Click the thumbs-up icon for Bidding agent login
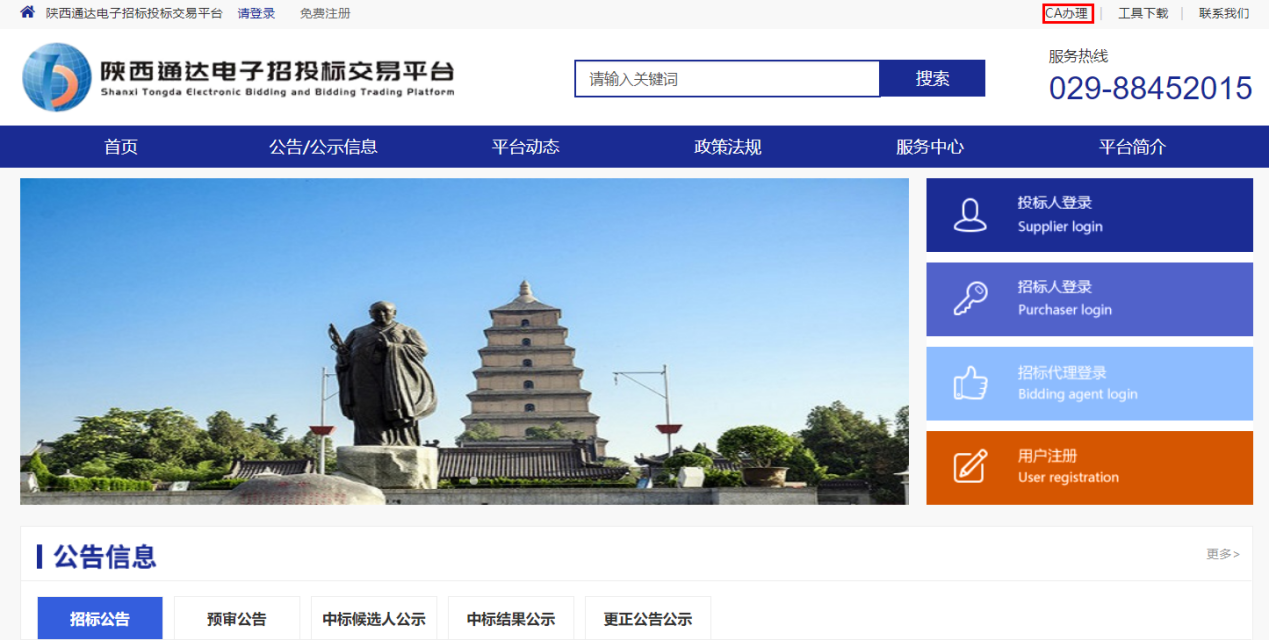Screen dimensions: 1269x640 tap(970, 383)
